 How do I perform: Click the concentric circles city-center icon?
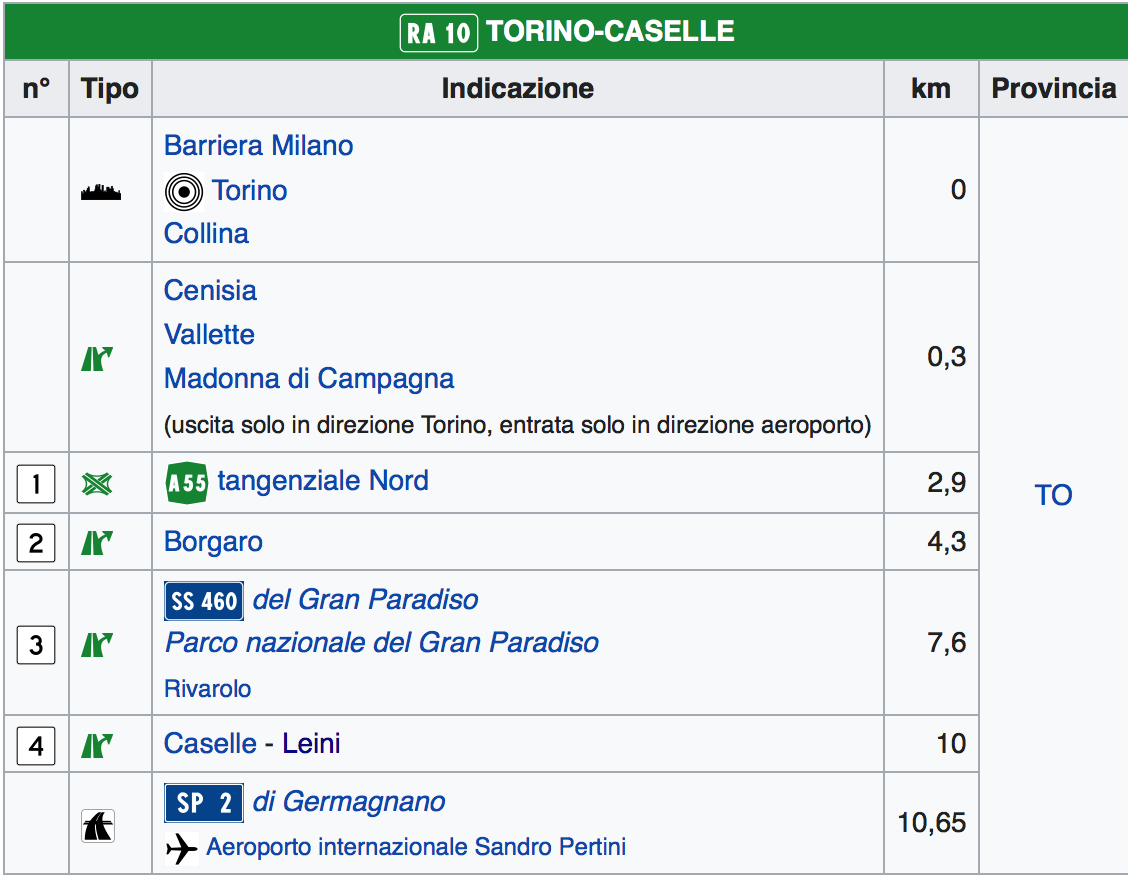tap(183, 191)
